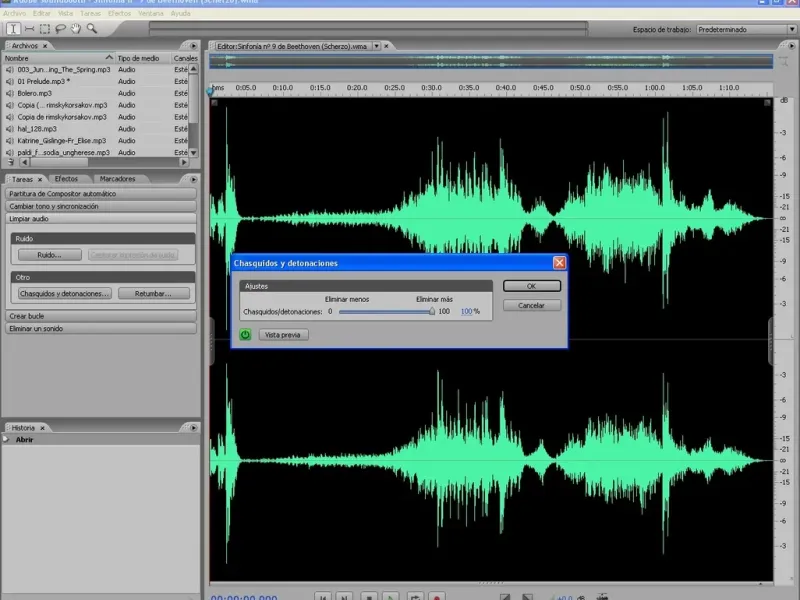Toggle the green power effect bypass button
Screen dimensions: 800x600
tap(245, 335)
